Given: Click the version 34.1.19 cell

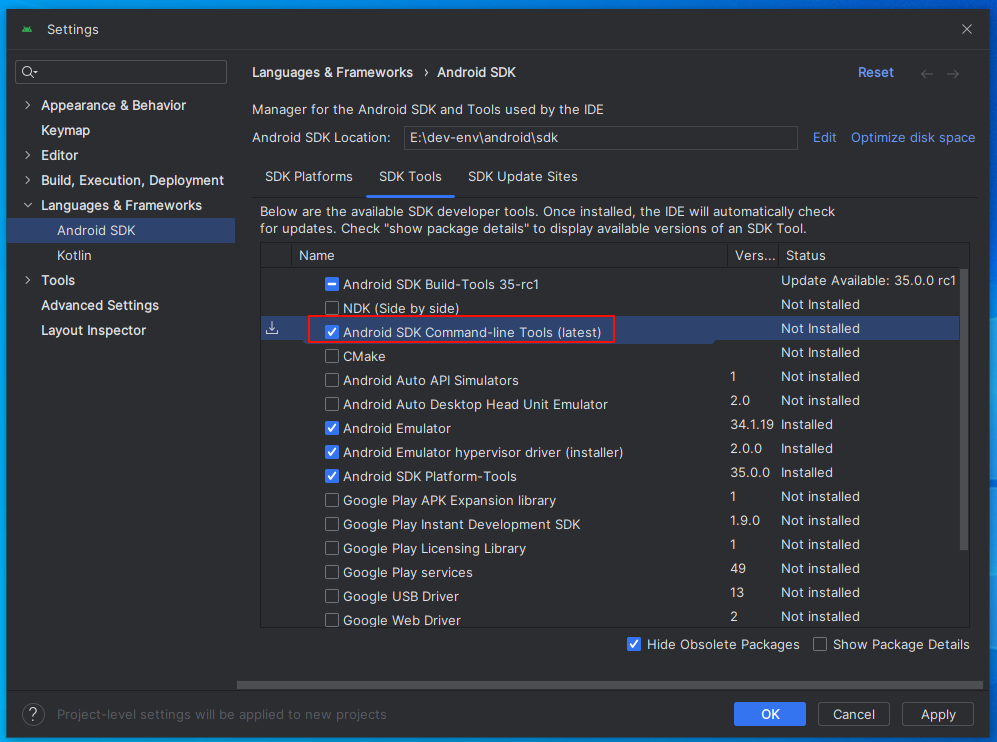Looking at the screenshot, I should click(x=752, y=425).
